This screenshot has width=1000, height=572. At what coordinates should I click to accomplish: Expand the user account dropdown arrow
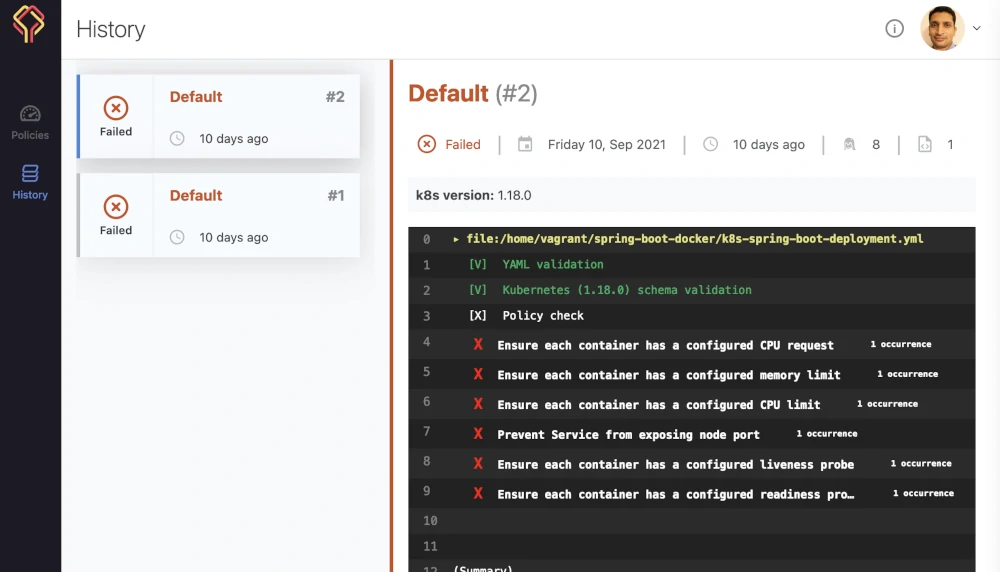977,29
